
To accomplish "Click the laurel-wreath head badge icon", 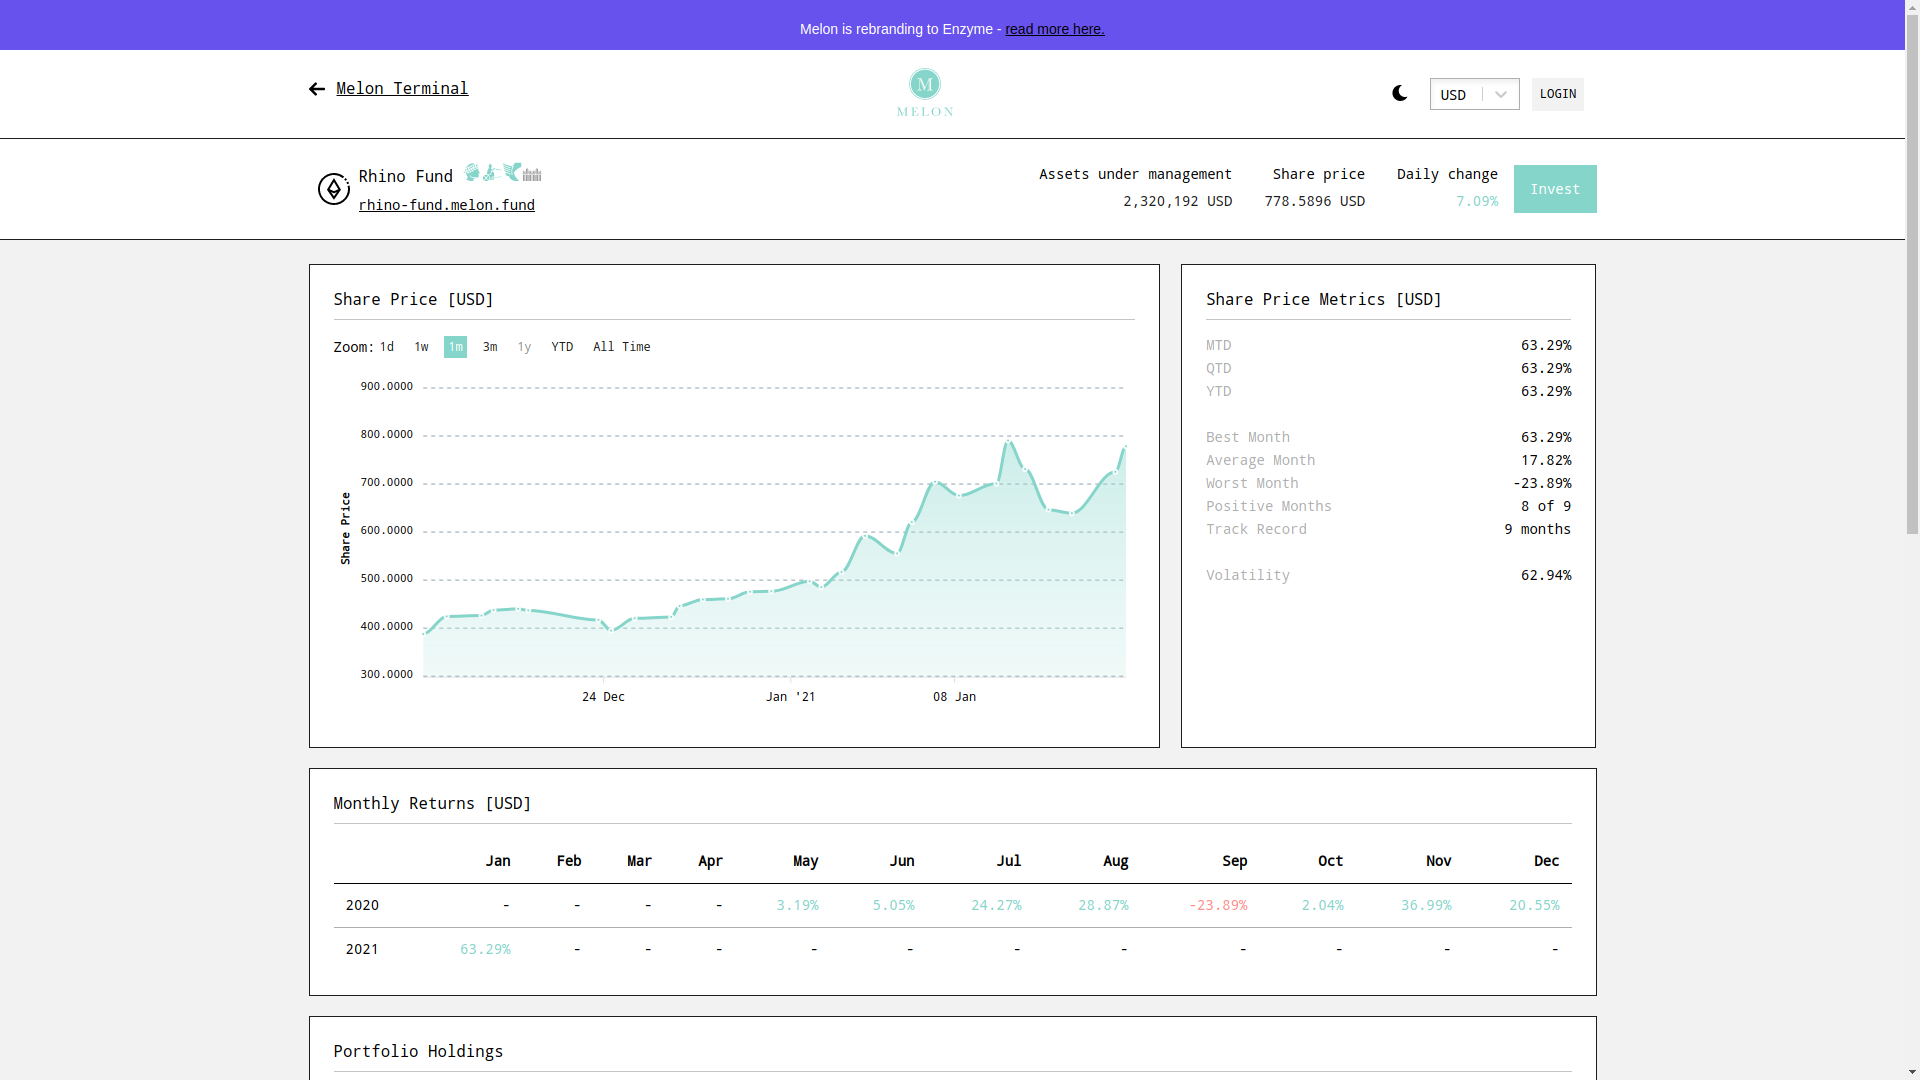I will pos(472,172).
